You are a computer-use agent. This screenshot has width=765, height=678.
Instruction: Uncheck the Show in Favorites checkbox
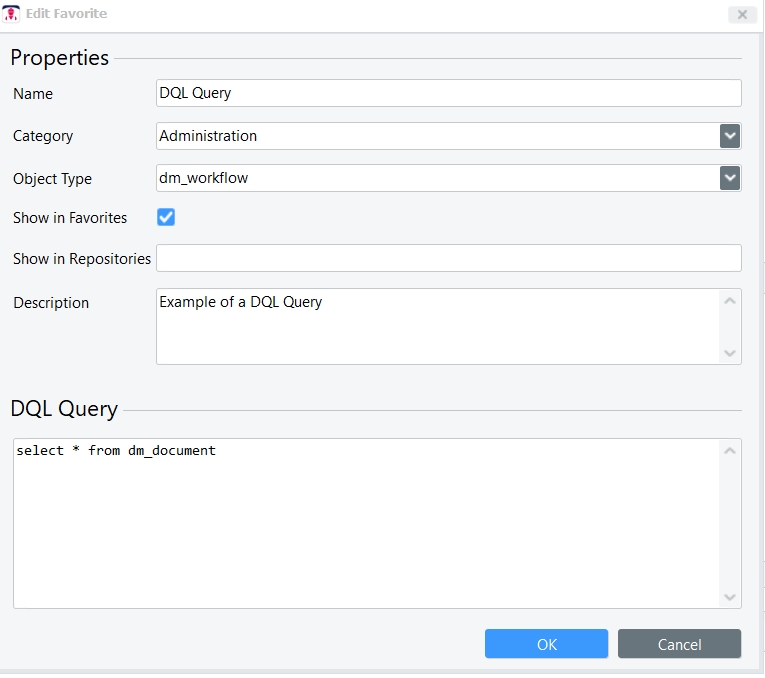coord(166,217)
